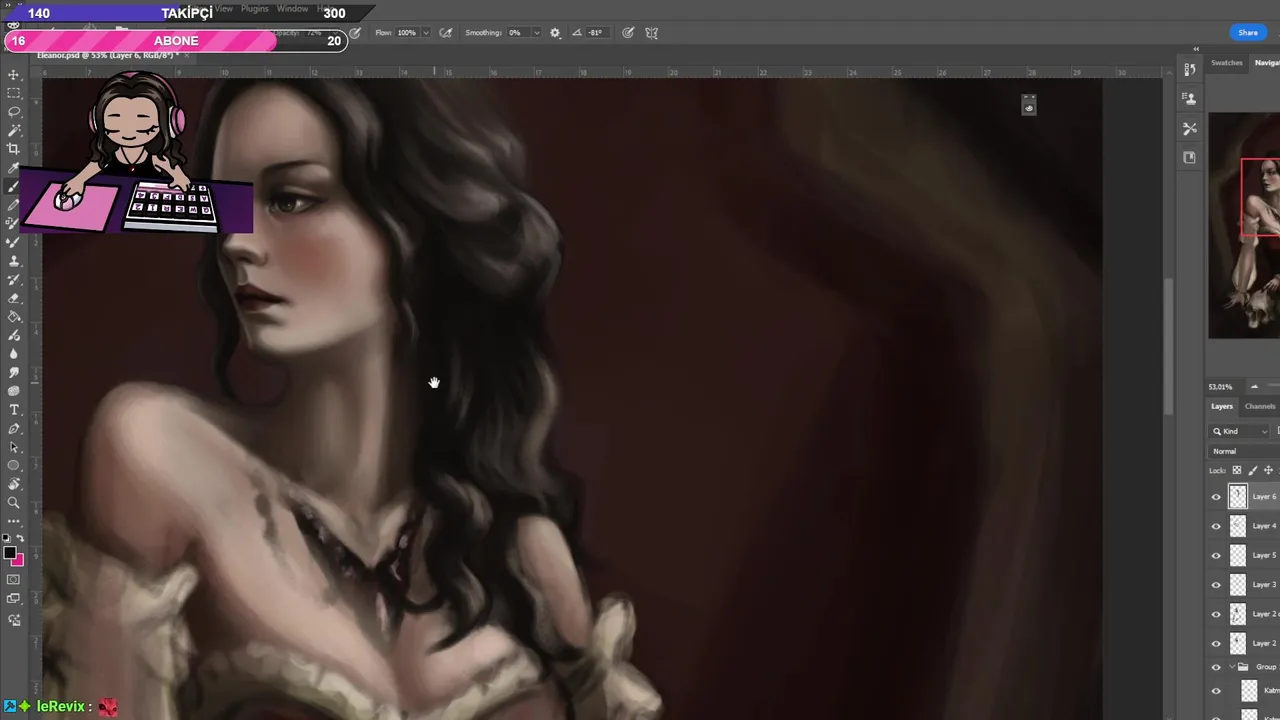Hide Layer 4 visibility eye
Image resolution: width=1280 pixels, height=720 pixels.
tap(1216, 526)
